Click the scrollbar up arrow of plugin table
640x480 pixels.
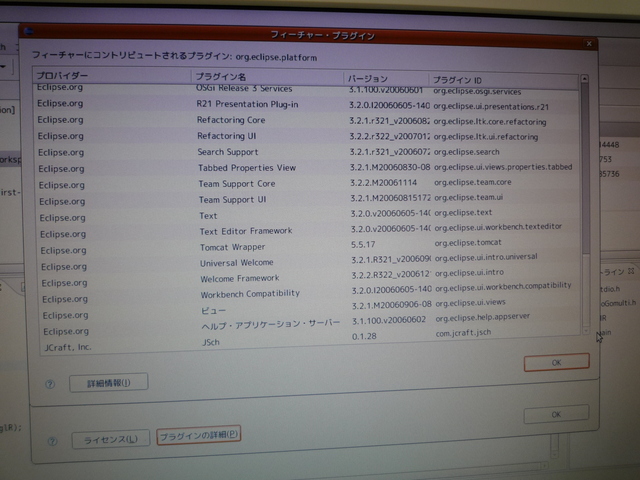tap(584, 78)
